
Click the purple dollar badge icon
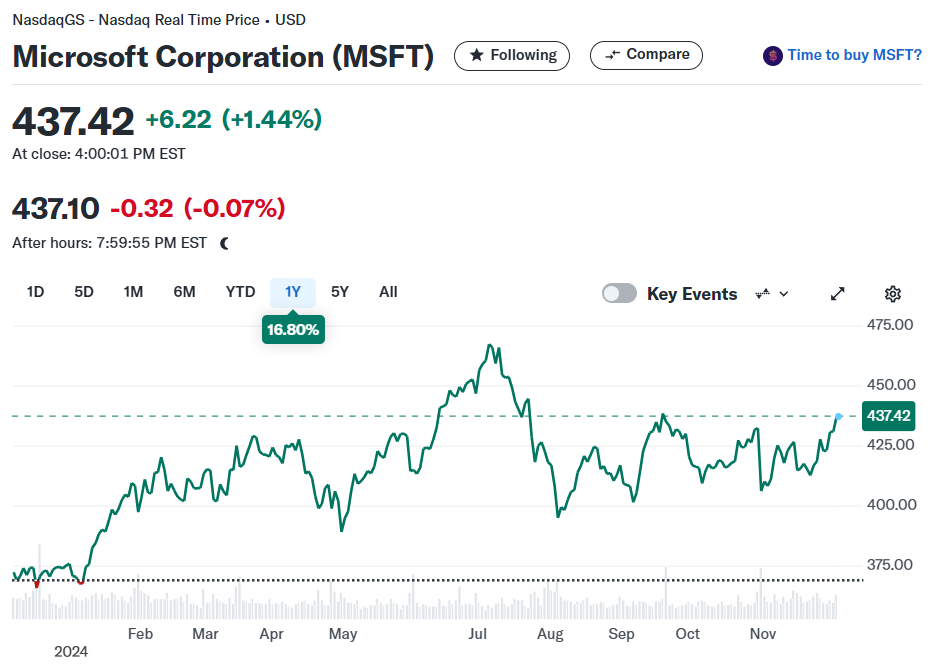(773, 56)
